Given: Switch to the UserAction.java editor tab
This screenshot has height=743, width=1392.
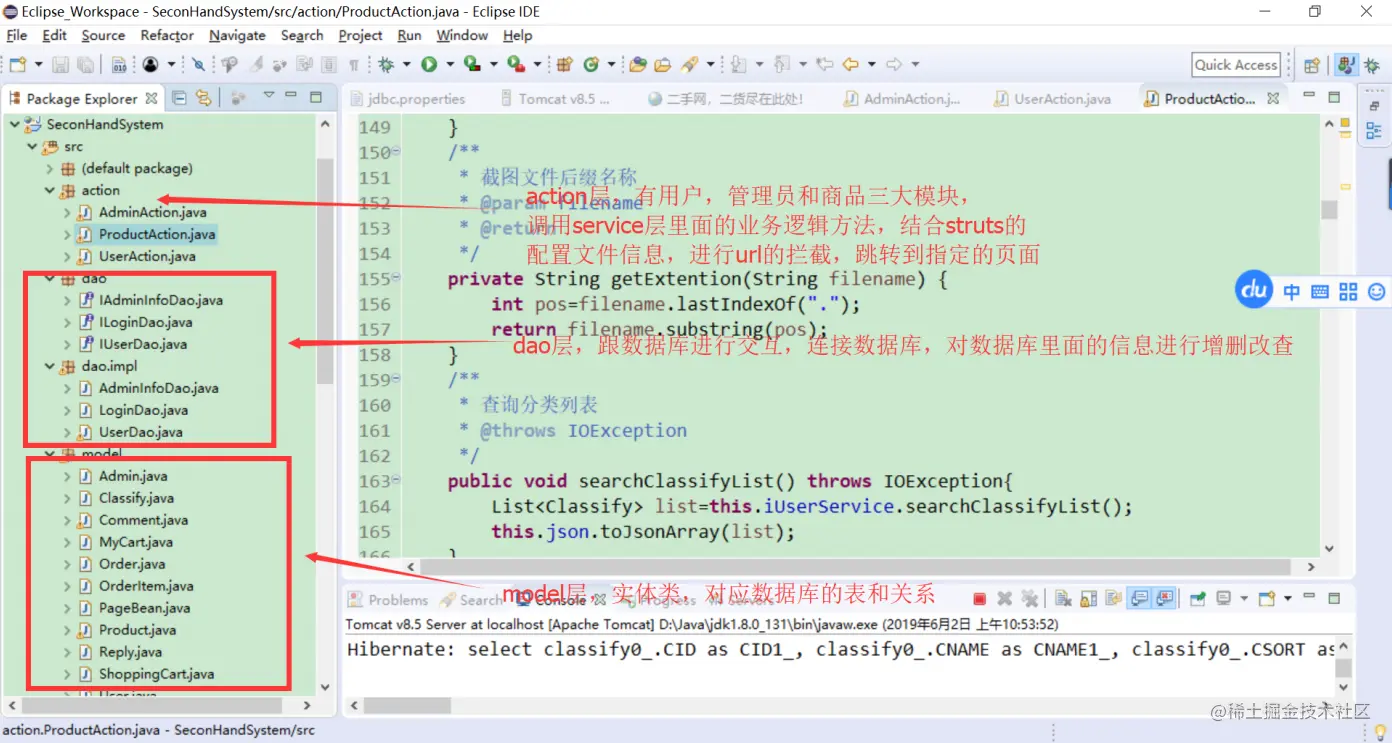Looking at the screenshot, I should (x=1053, y=99).
